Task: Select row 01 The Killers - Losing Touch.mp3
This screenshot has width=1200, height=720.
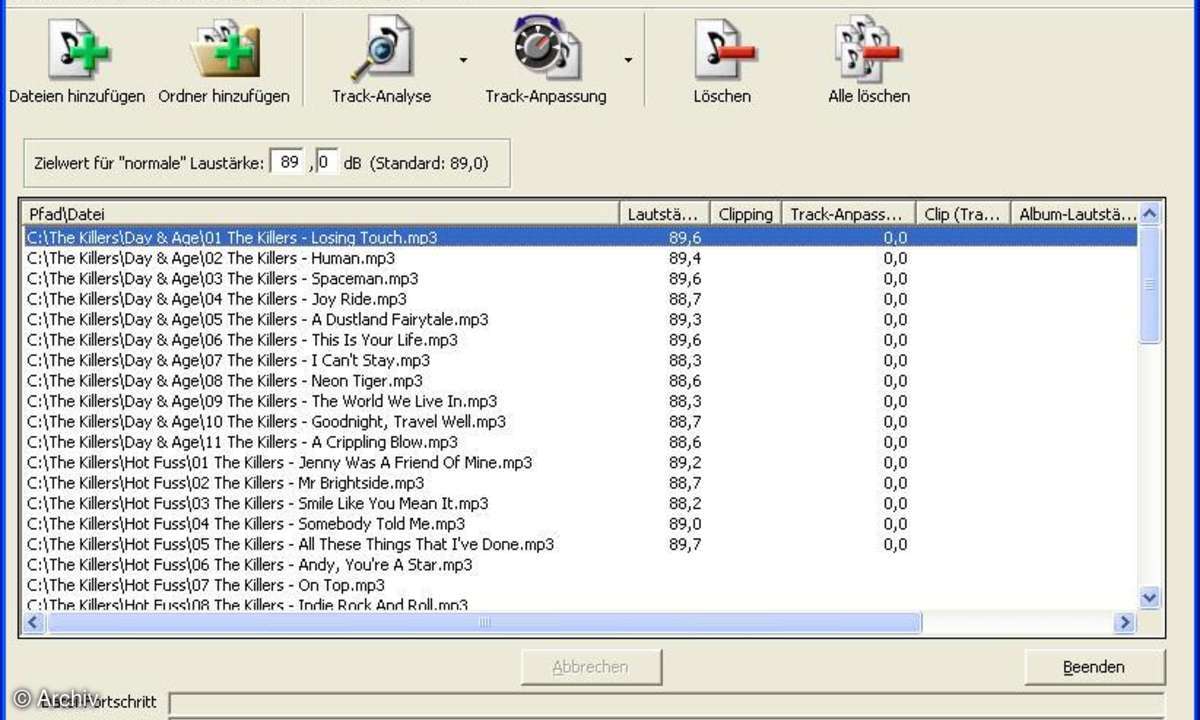Action: click(579, 238)
